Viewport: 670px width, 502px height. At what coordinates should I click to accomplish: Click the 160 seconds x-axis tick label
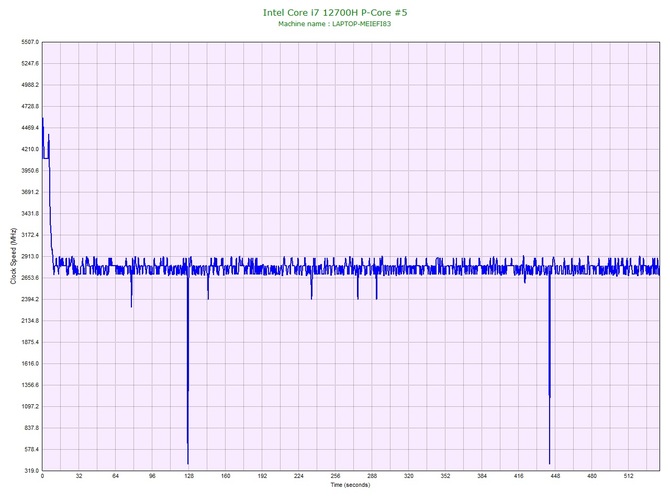point(226,476)
